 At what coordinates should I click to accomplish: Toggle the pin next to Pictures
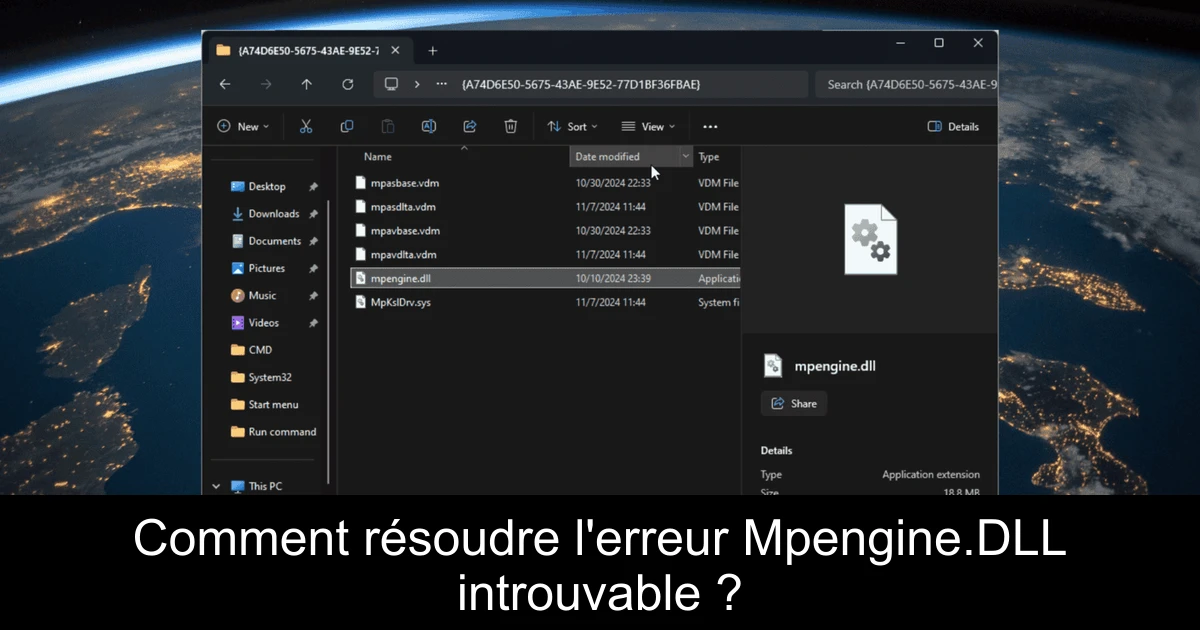(313, 268)
